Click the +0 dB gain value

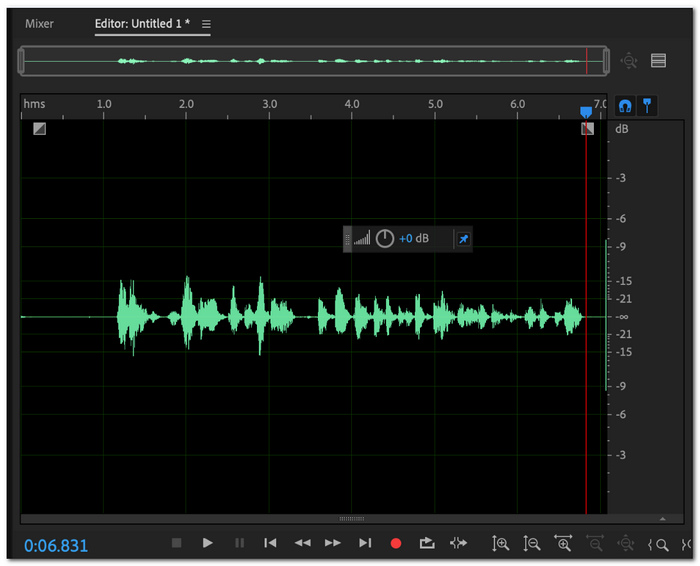pyautogui.click(x=414, y=238)
